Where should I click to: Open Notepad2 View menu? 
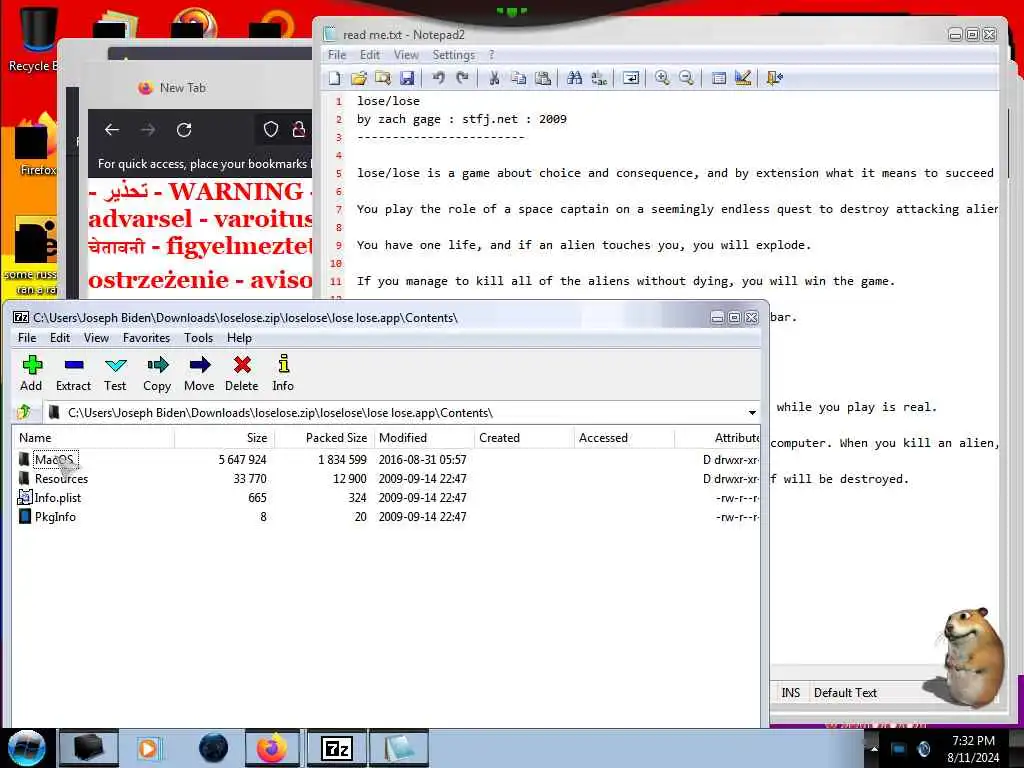click(x=406, y=55)
